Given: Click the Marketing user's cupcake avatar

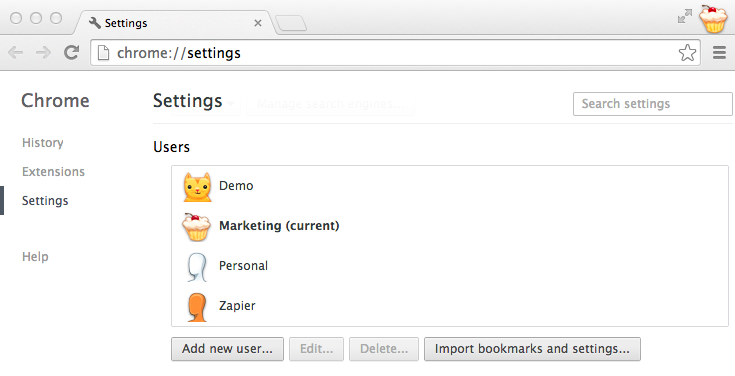Looking at the screenshot, I should click(x=196, y=227).
